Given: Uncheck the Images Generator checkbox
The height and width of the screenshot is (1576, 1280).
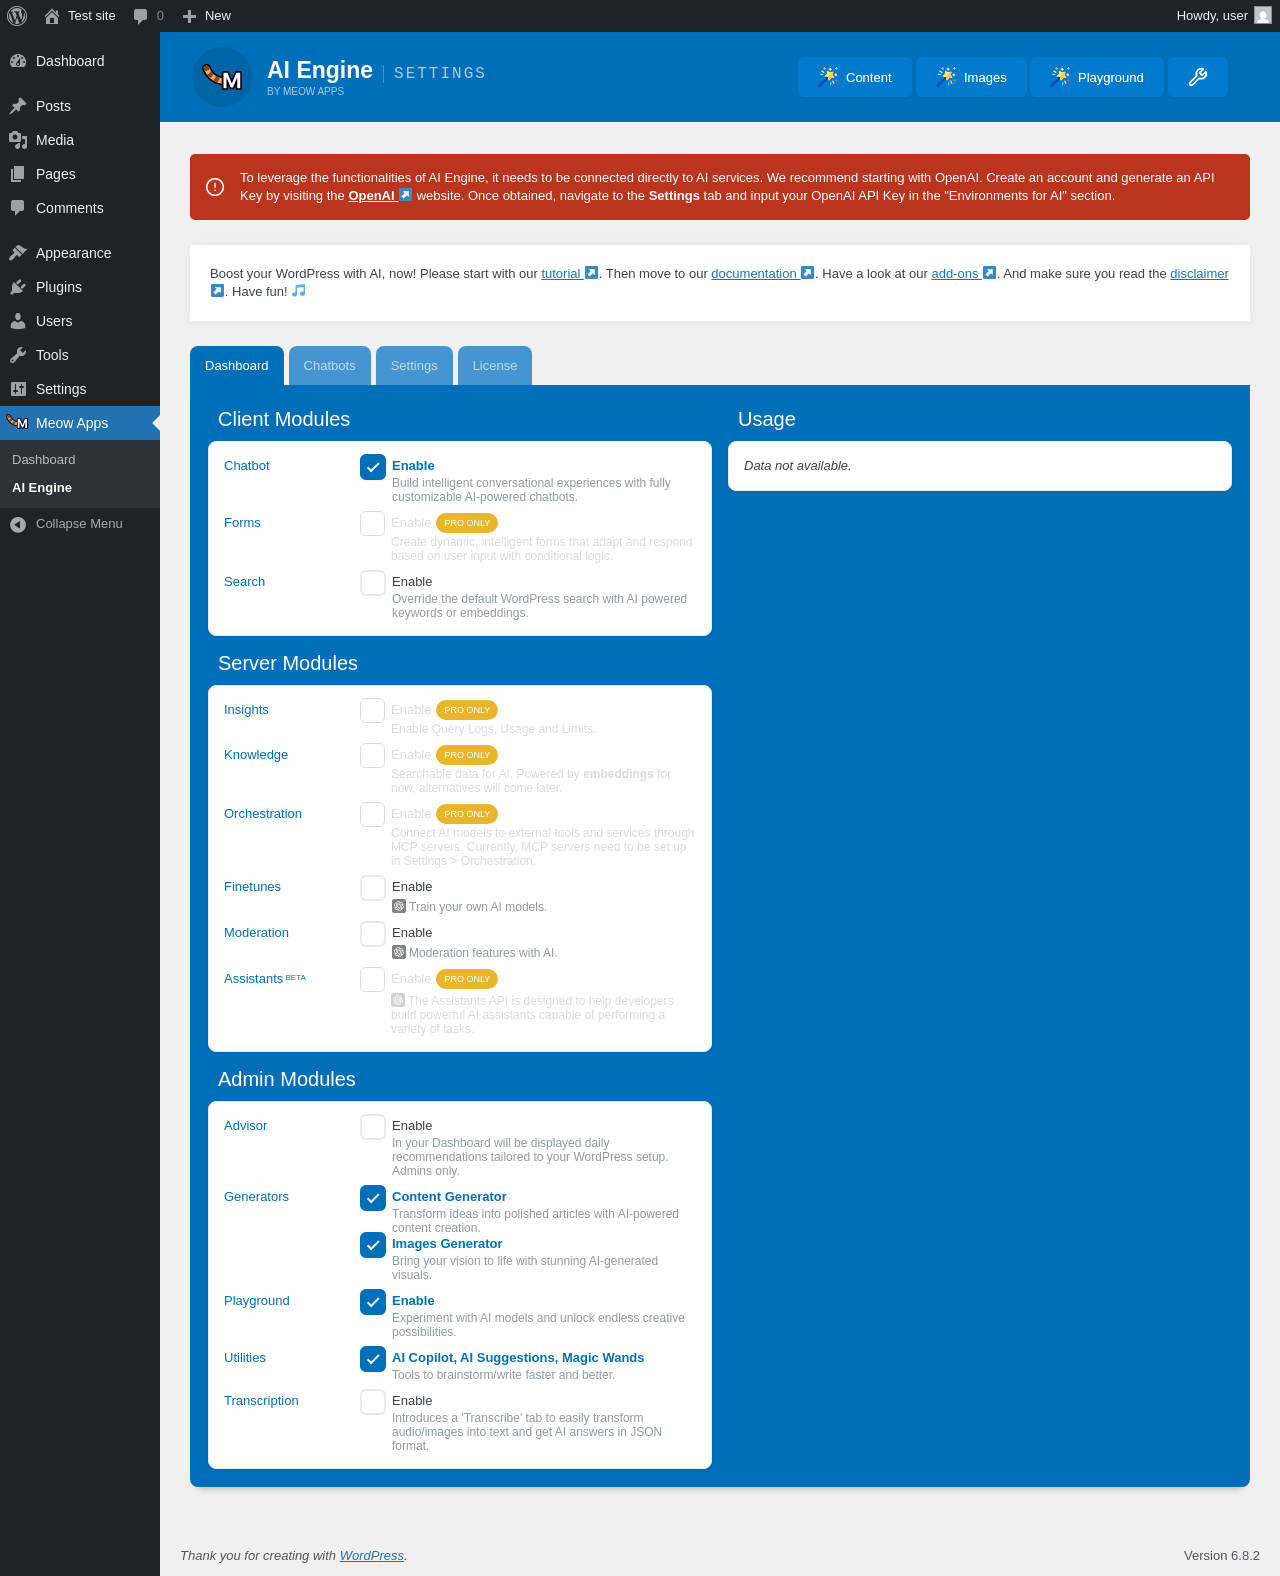Looking at the screenshot, I should pos(373,1245).
